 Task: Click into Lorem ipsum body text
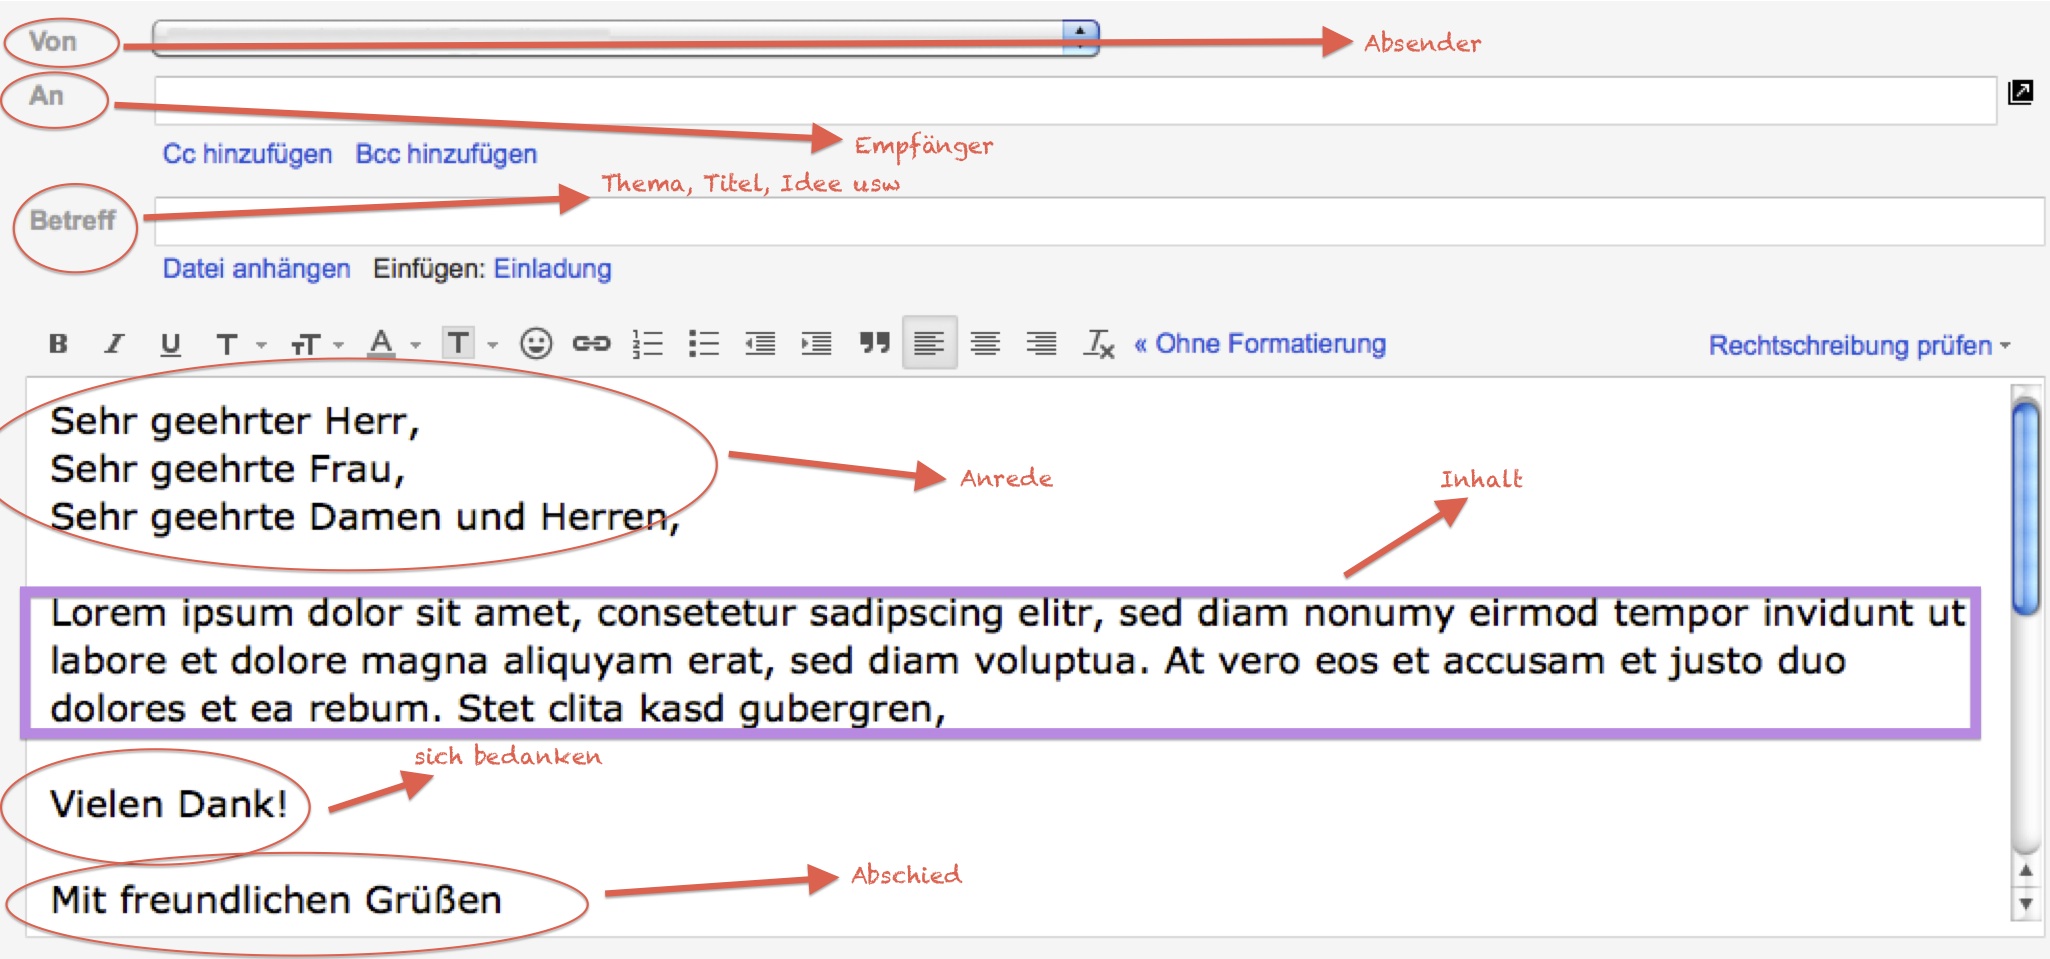[x=1008, y=661]
